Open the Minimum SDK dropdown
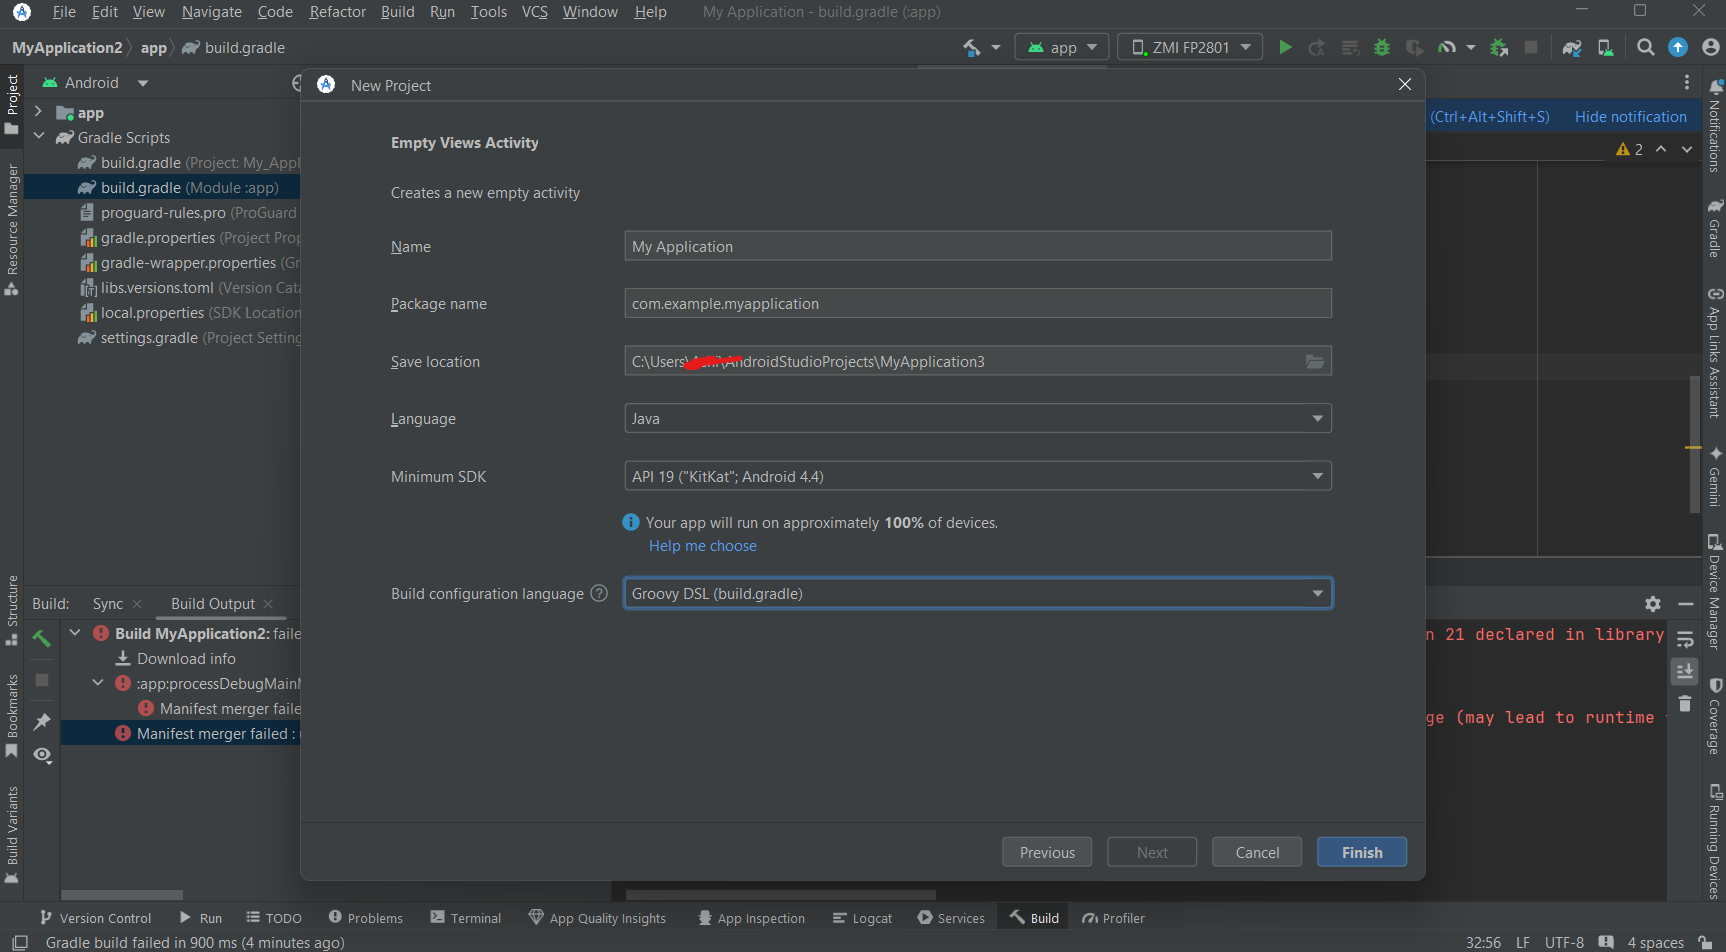This screenshot has width=1726, height=952. pyautogui.click(x=977, y=477)
